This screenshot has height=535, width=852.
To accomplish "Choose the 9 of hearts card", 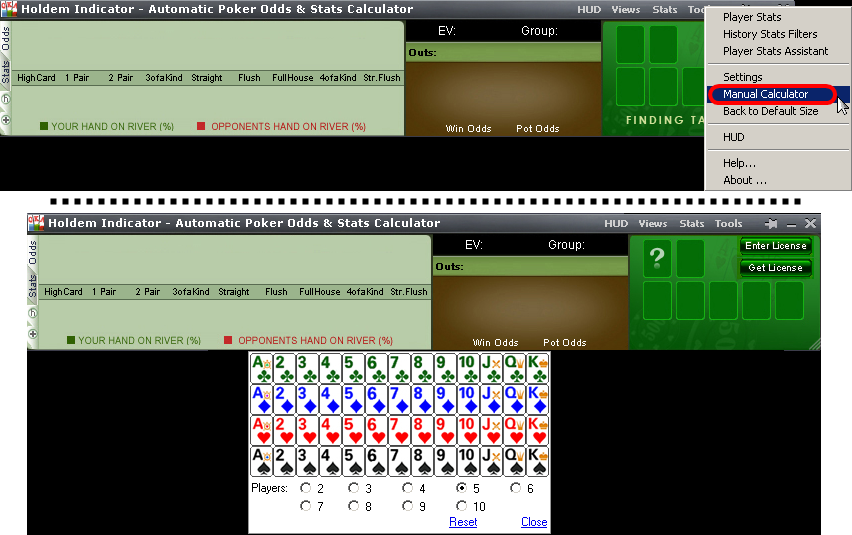I will coord(446,430).
